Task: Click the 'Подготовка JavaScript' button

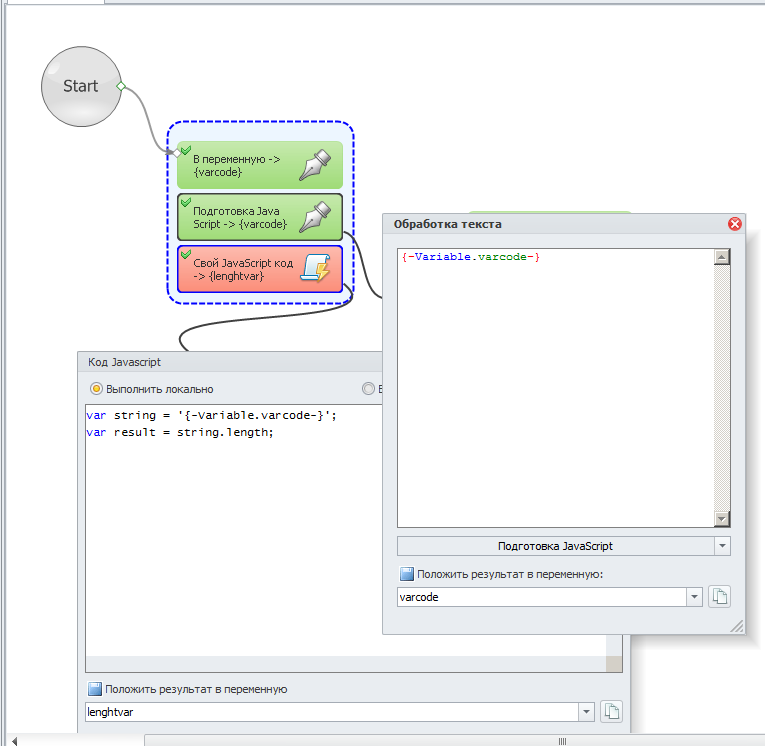Action: pyautogui.click(x=555, y=546)
